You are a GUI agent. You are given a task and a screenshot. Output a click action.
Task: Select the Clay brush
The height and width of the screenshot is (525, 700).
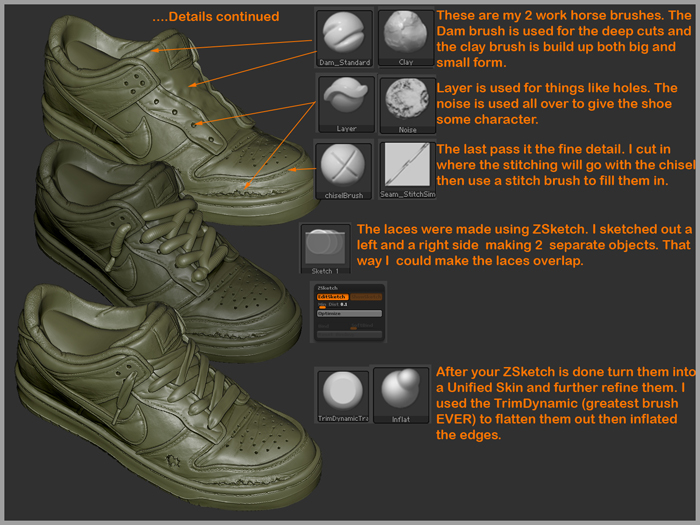[x=406, y=38]
